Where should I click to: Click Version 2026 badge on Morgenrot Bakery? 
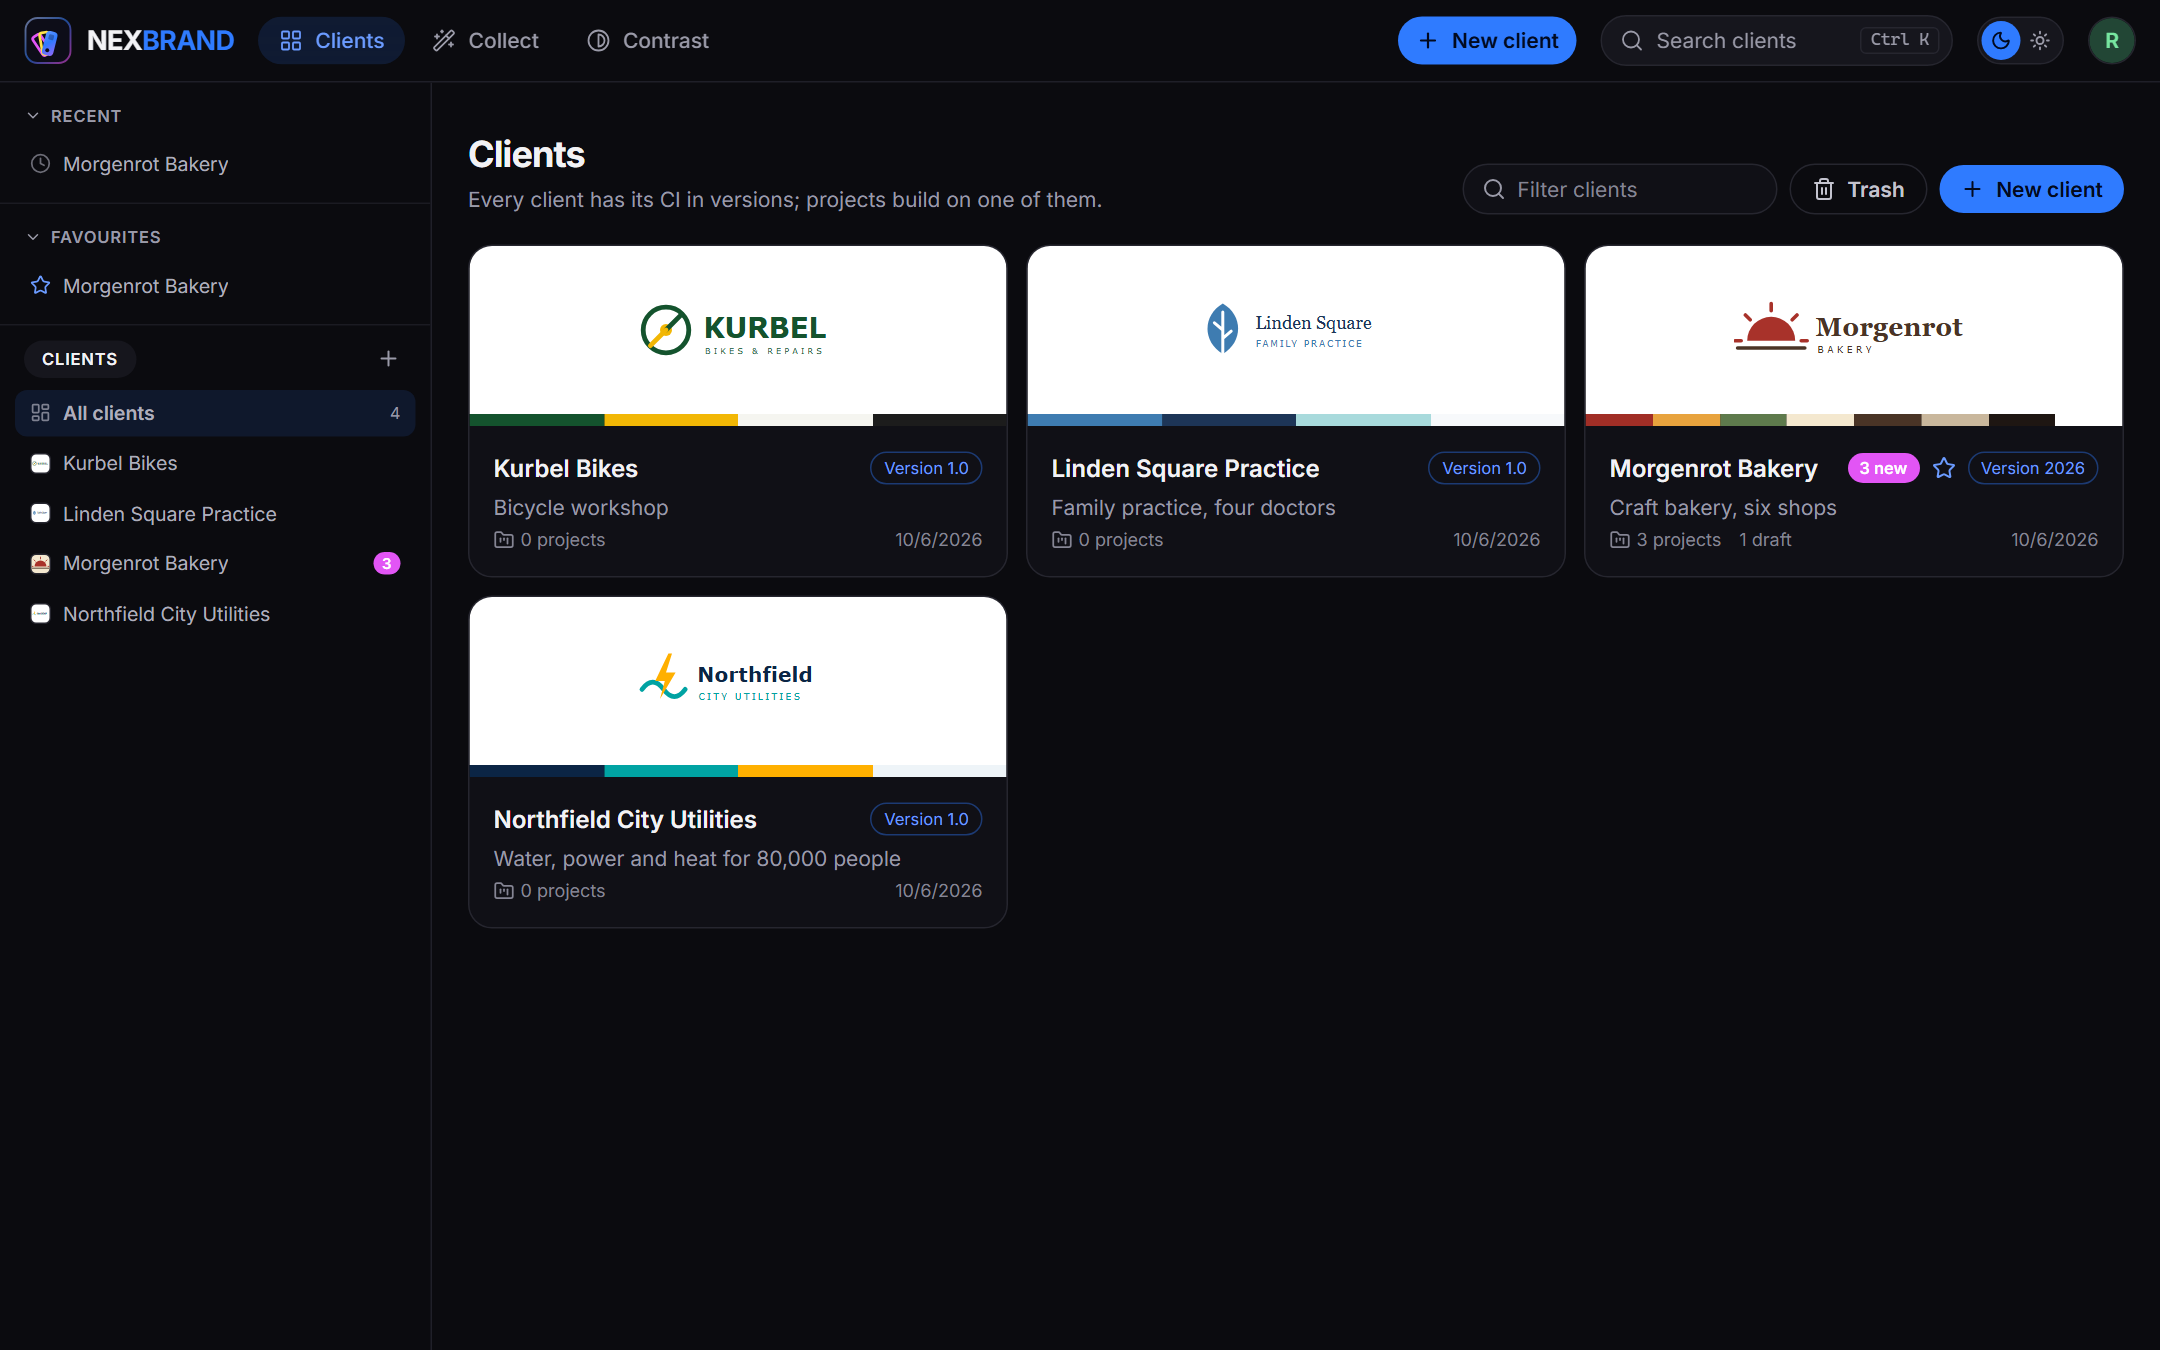point(2033,468)
